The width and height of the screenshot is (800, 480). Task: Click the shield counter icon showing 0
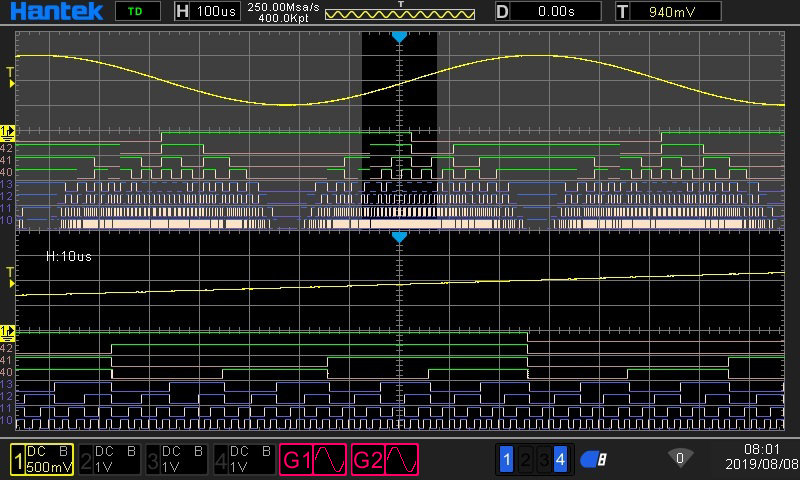(680, 458)
